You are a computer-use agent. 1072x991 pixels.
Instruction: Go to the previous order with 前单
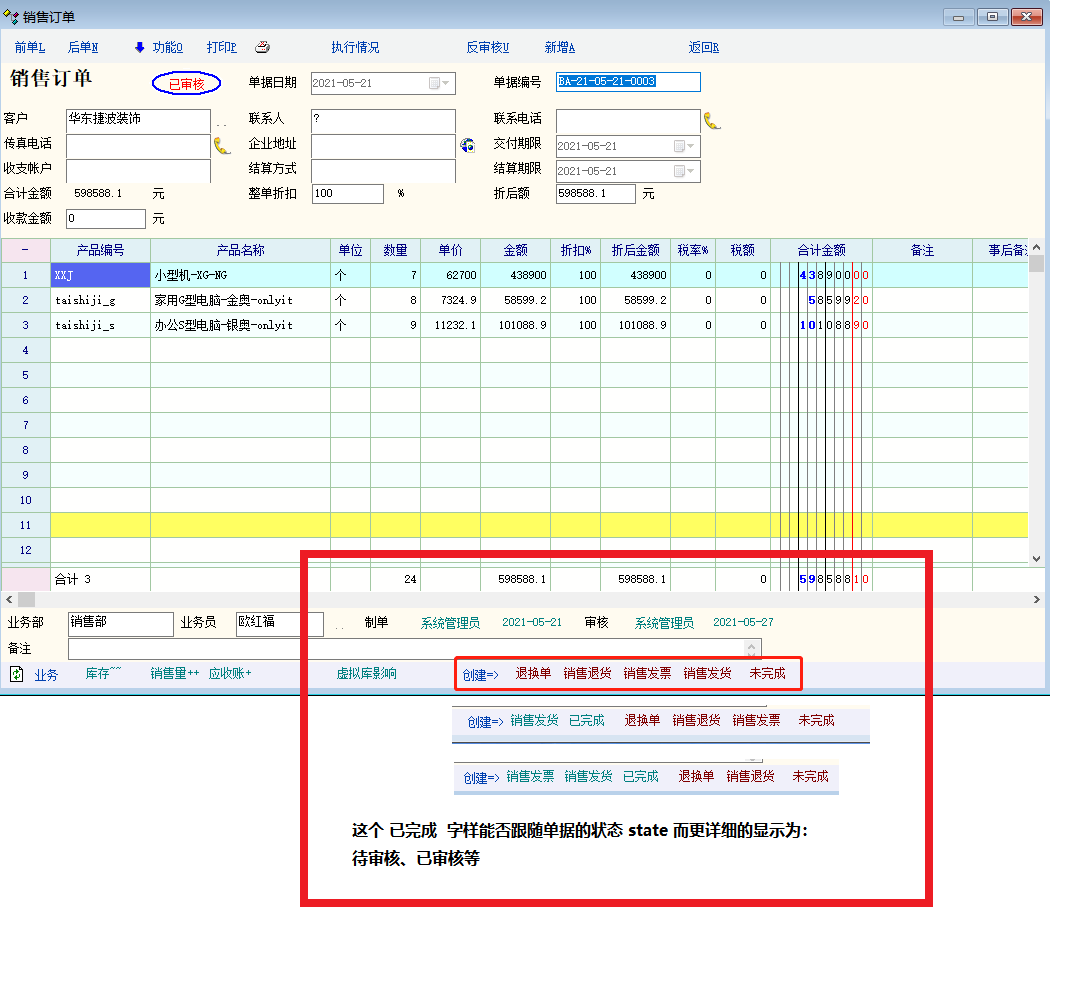click(x=30, y=47)
